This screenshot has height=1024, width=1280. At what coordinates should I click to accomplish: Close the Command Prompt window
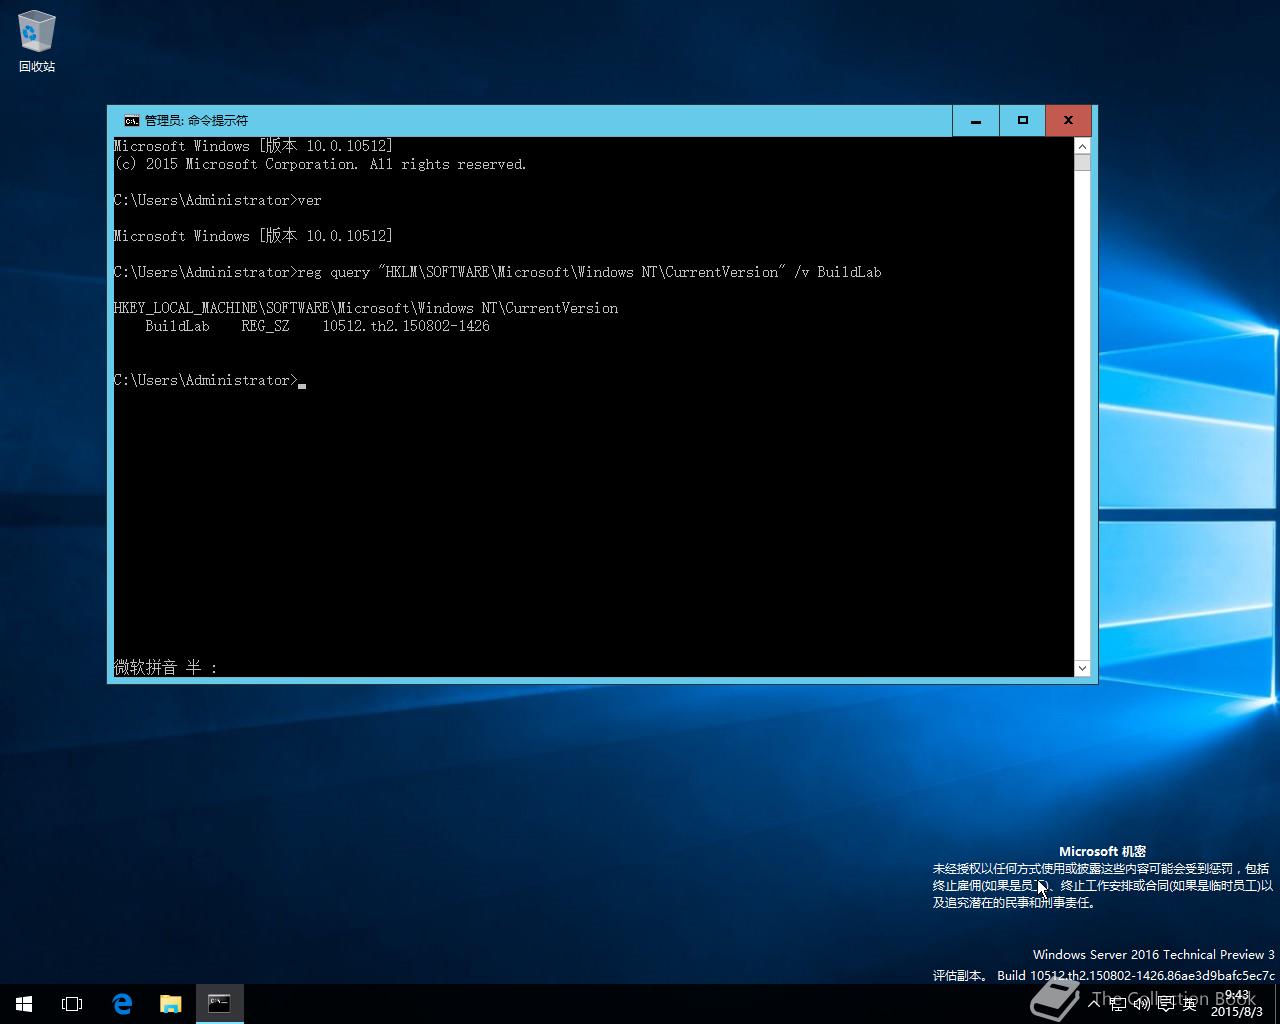pyautogui.click(x=1068, y=120)
